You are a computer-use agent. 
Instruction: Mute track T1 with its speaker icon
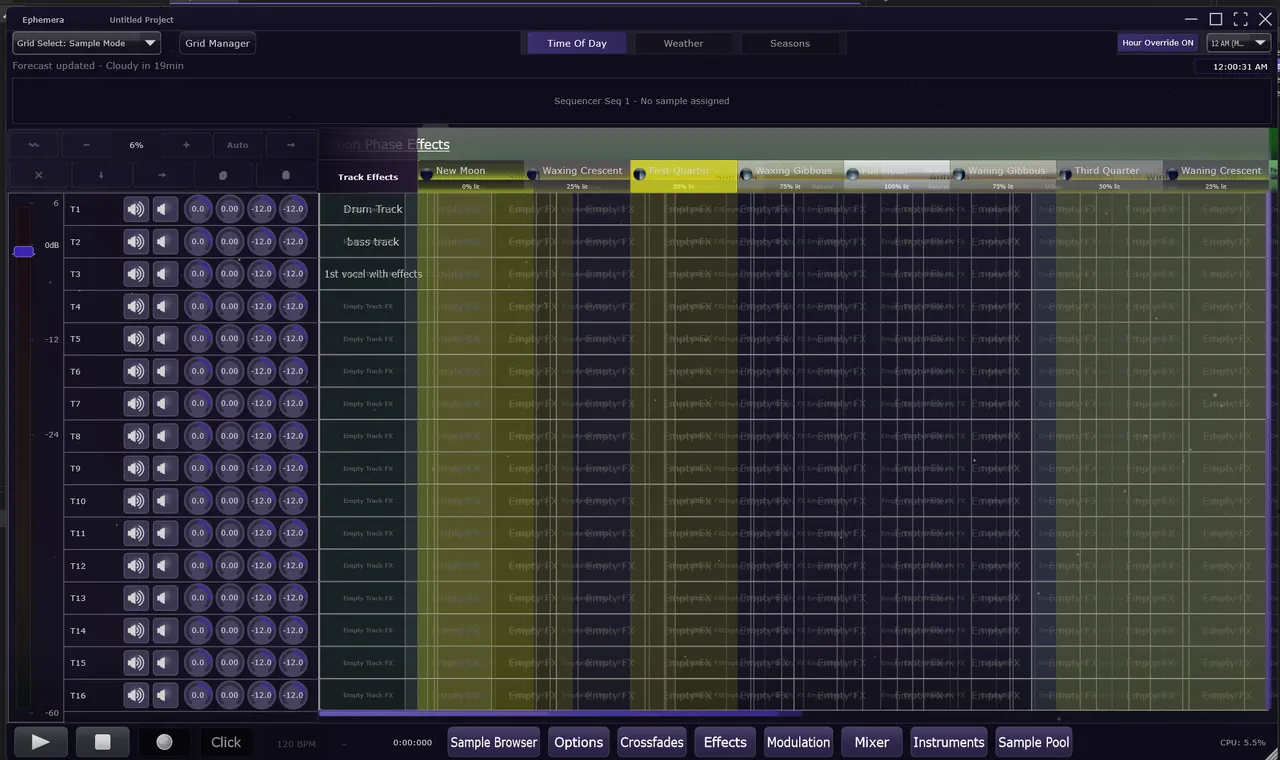pyautogui.click(x=135, y=209)
